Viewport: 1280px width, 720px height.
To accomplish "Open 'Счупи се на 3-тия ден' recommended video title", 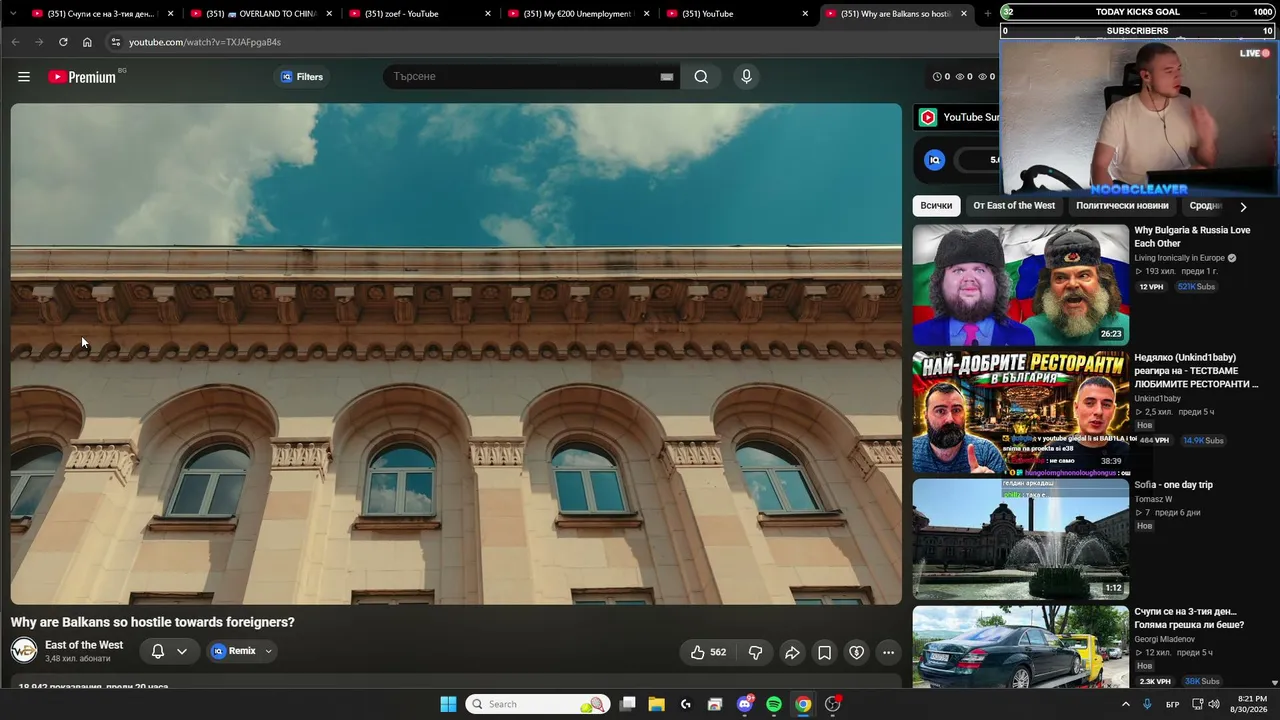I will [x=1189, y=618].
